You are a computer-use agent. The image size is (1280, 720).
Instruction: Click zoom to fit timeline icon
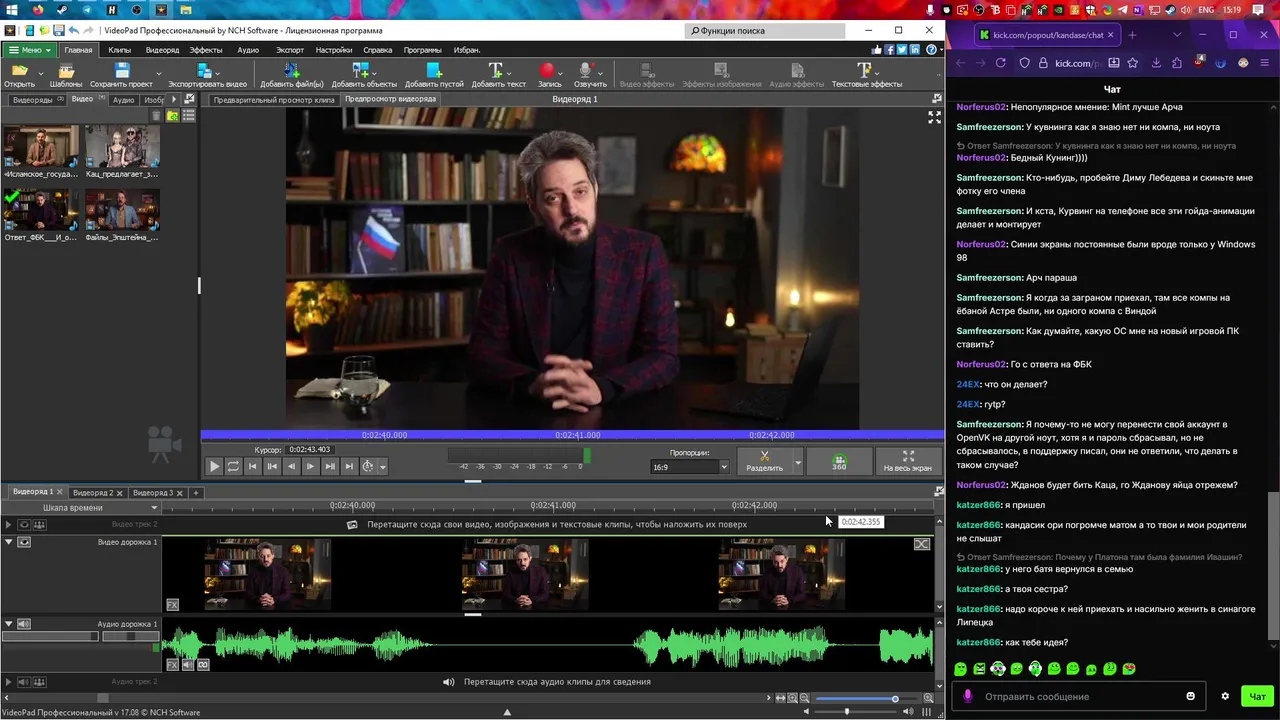click(780, 698)
